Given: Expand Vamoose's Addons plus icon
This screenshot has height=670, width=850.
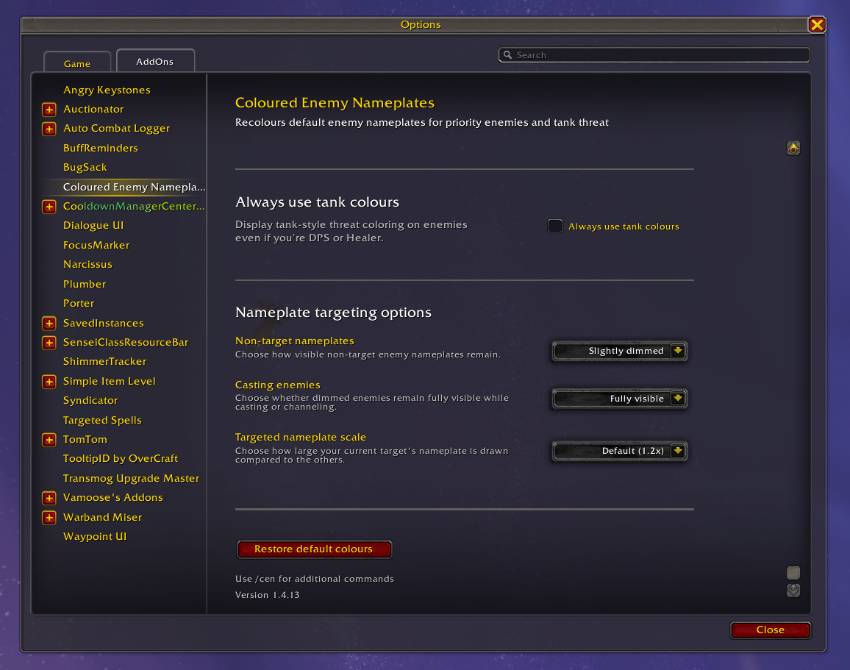Looking at the screenshot, I should click(x=49, y=498).
